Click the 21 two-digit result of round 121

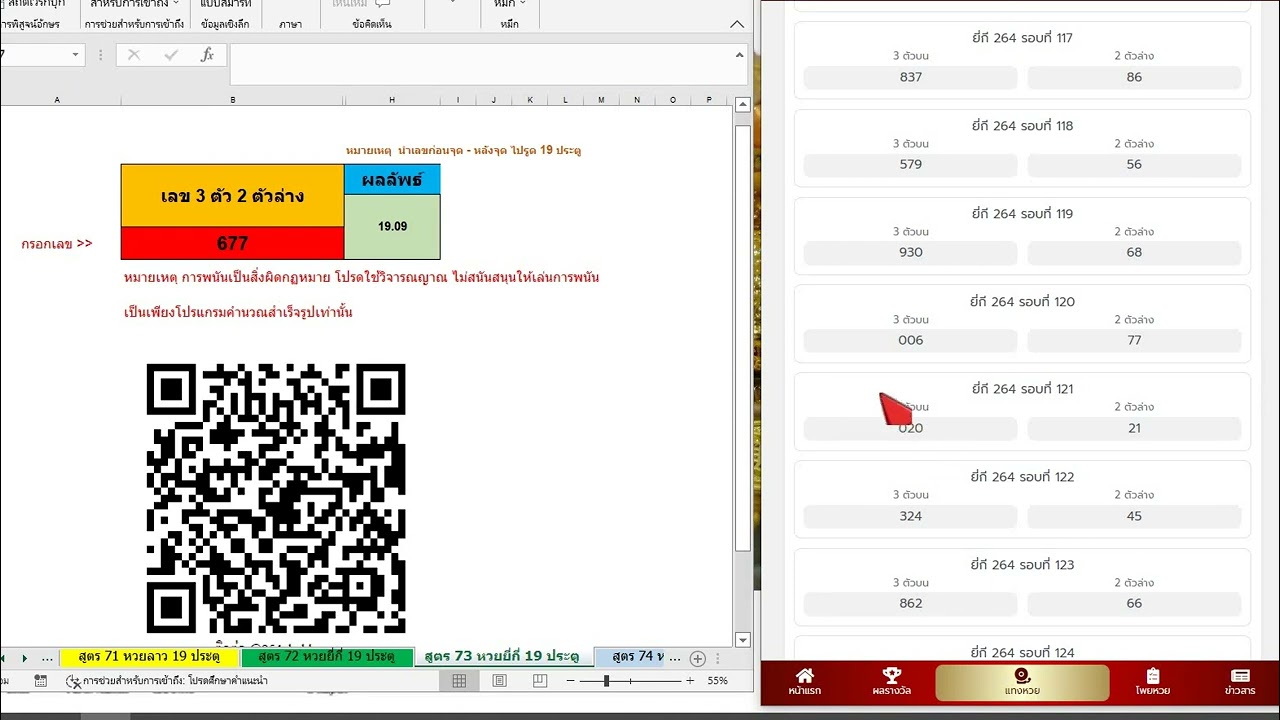coord(1134,428)
